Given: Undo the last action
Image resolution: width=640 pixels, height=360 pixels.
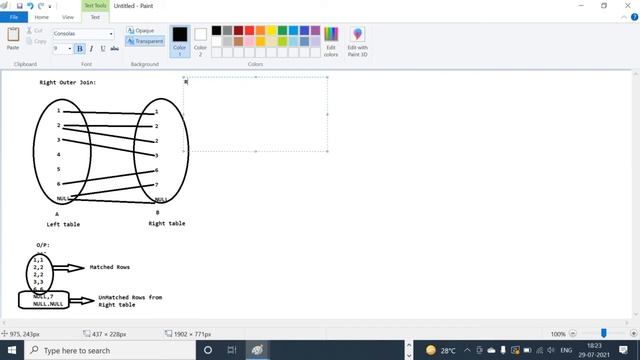Looking at the screenshot, I should (x=30, y=6).
